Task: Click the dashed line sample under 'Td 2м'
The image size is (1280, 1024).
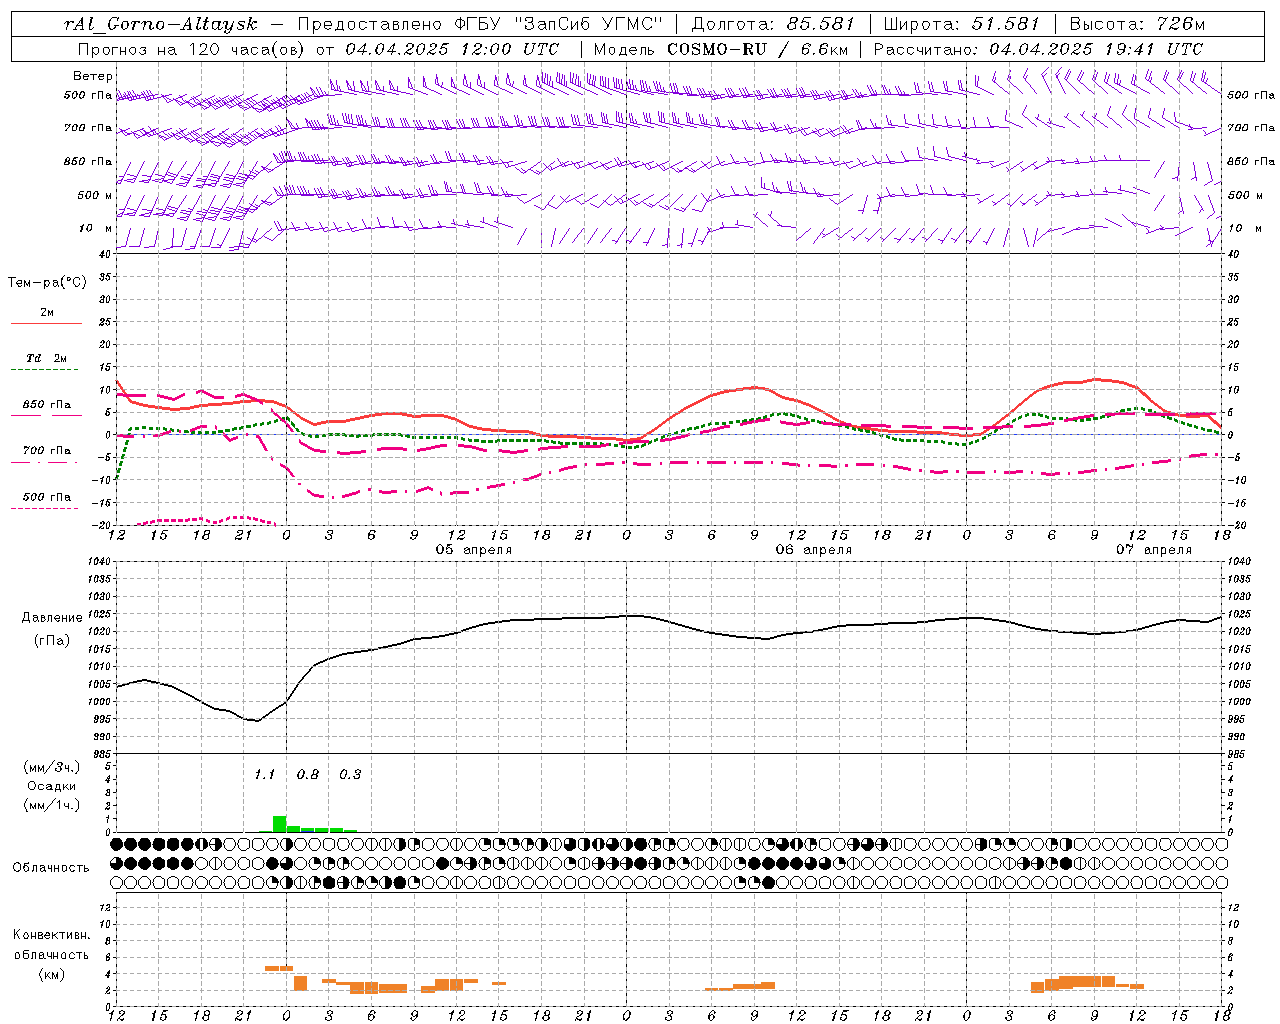Action: click(46, 370)
